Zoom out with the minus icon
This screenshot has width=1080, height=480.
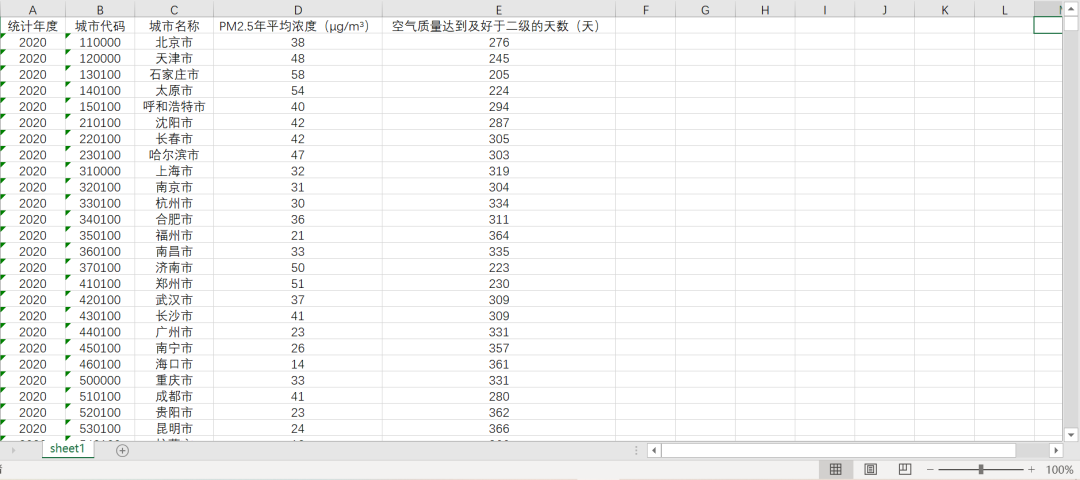pyautogui.click(x=929, y=470)
